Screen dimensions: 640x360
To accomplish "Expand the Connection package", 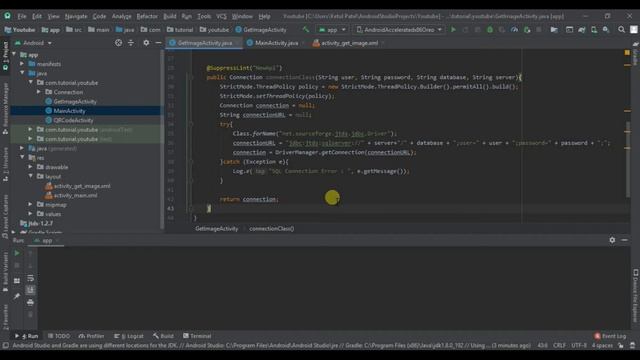I will [x=39, y=92].
